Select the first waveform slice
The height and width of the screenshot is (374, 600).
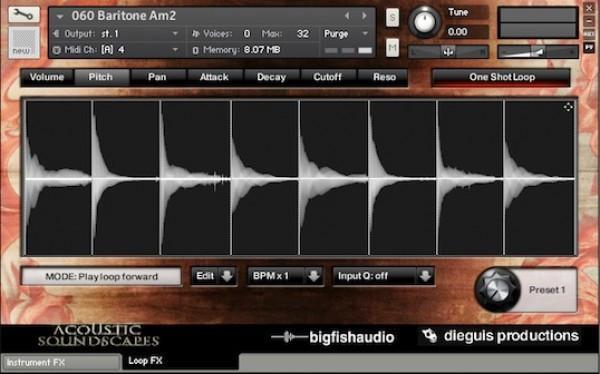tap(59, 178)
